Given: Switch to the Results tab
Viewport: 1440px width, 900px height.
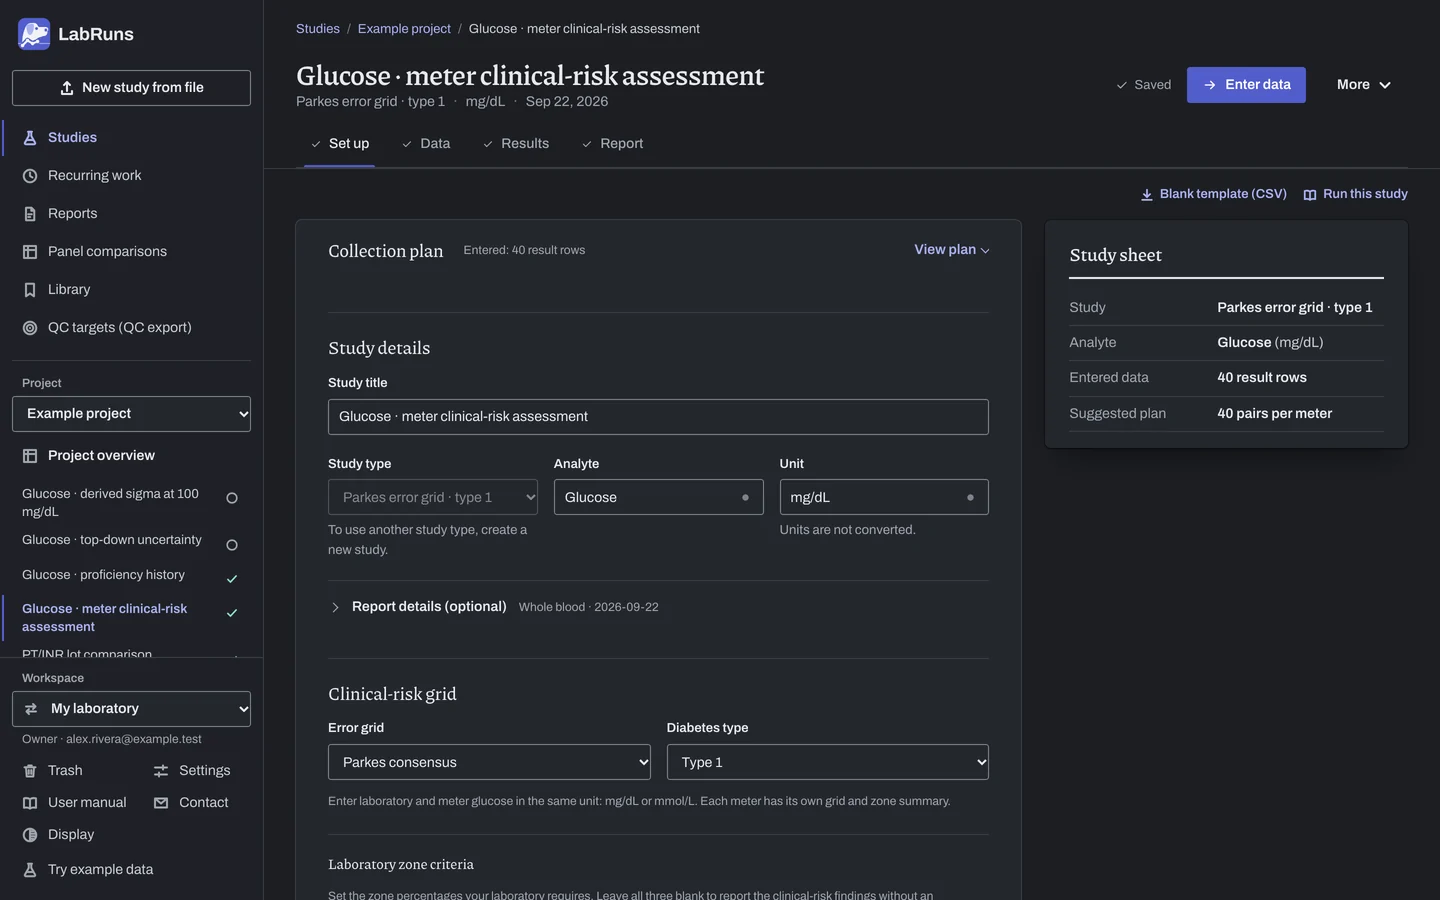Looking at the screenshot, I should tap(516, 144).
